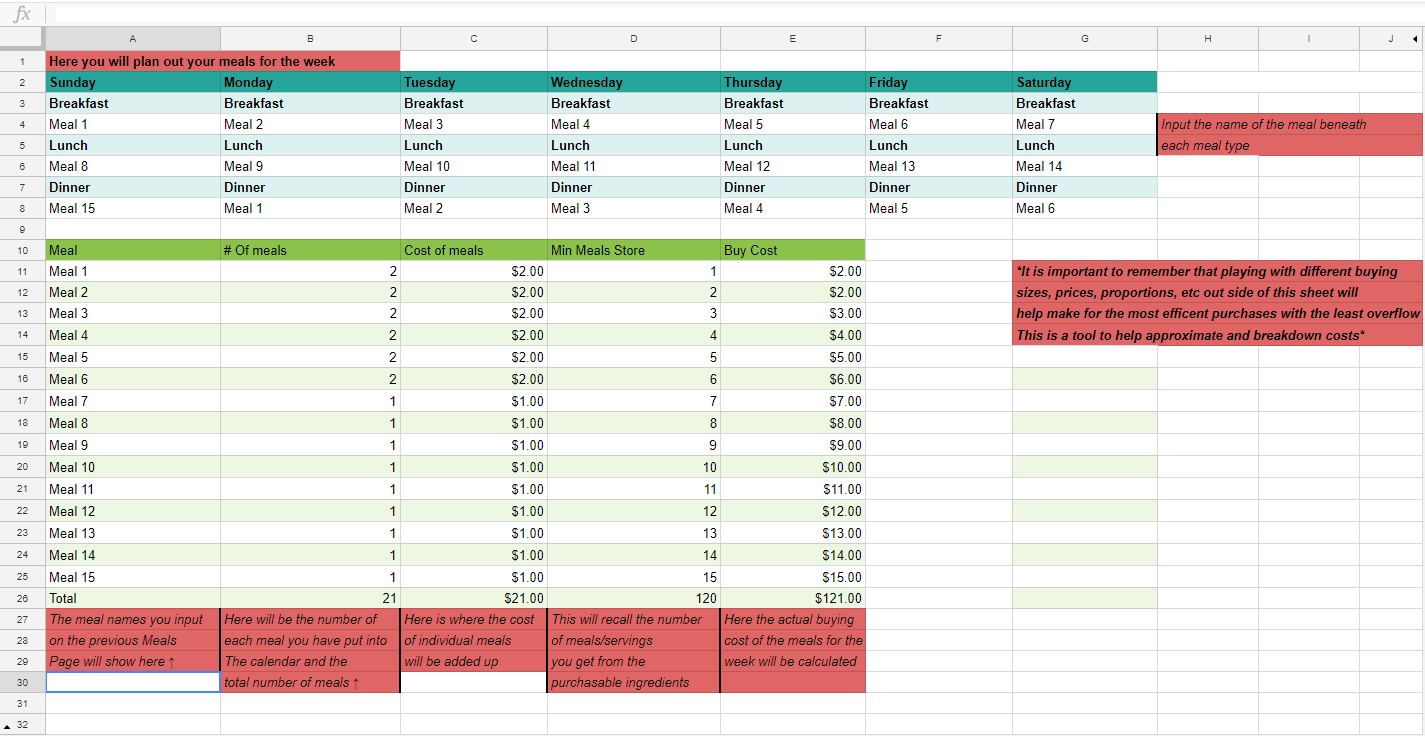
Task: Select column E header
Action: point(793,39)
